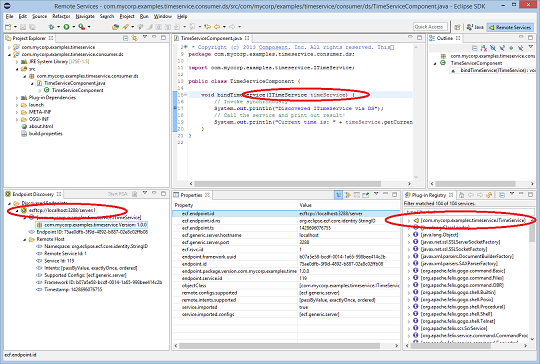Image resolution: width=540 pixels, height=364 pixels.
Task: Open Project Explorer view menu triangle
Action: pyautogui.click(x=145, y=37)
